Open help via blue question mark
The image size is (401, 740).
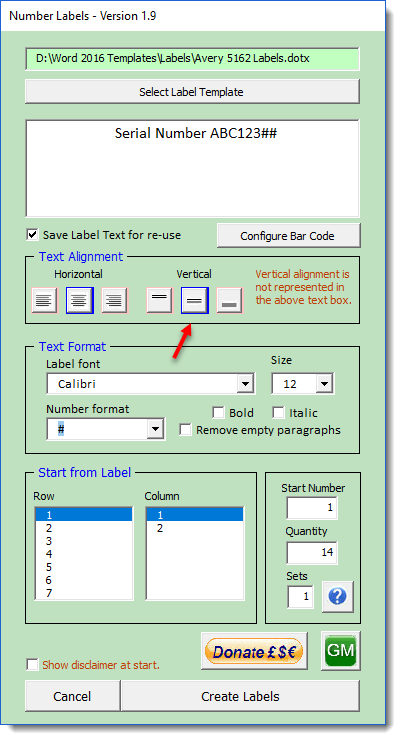[x=337, y=597]
